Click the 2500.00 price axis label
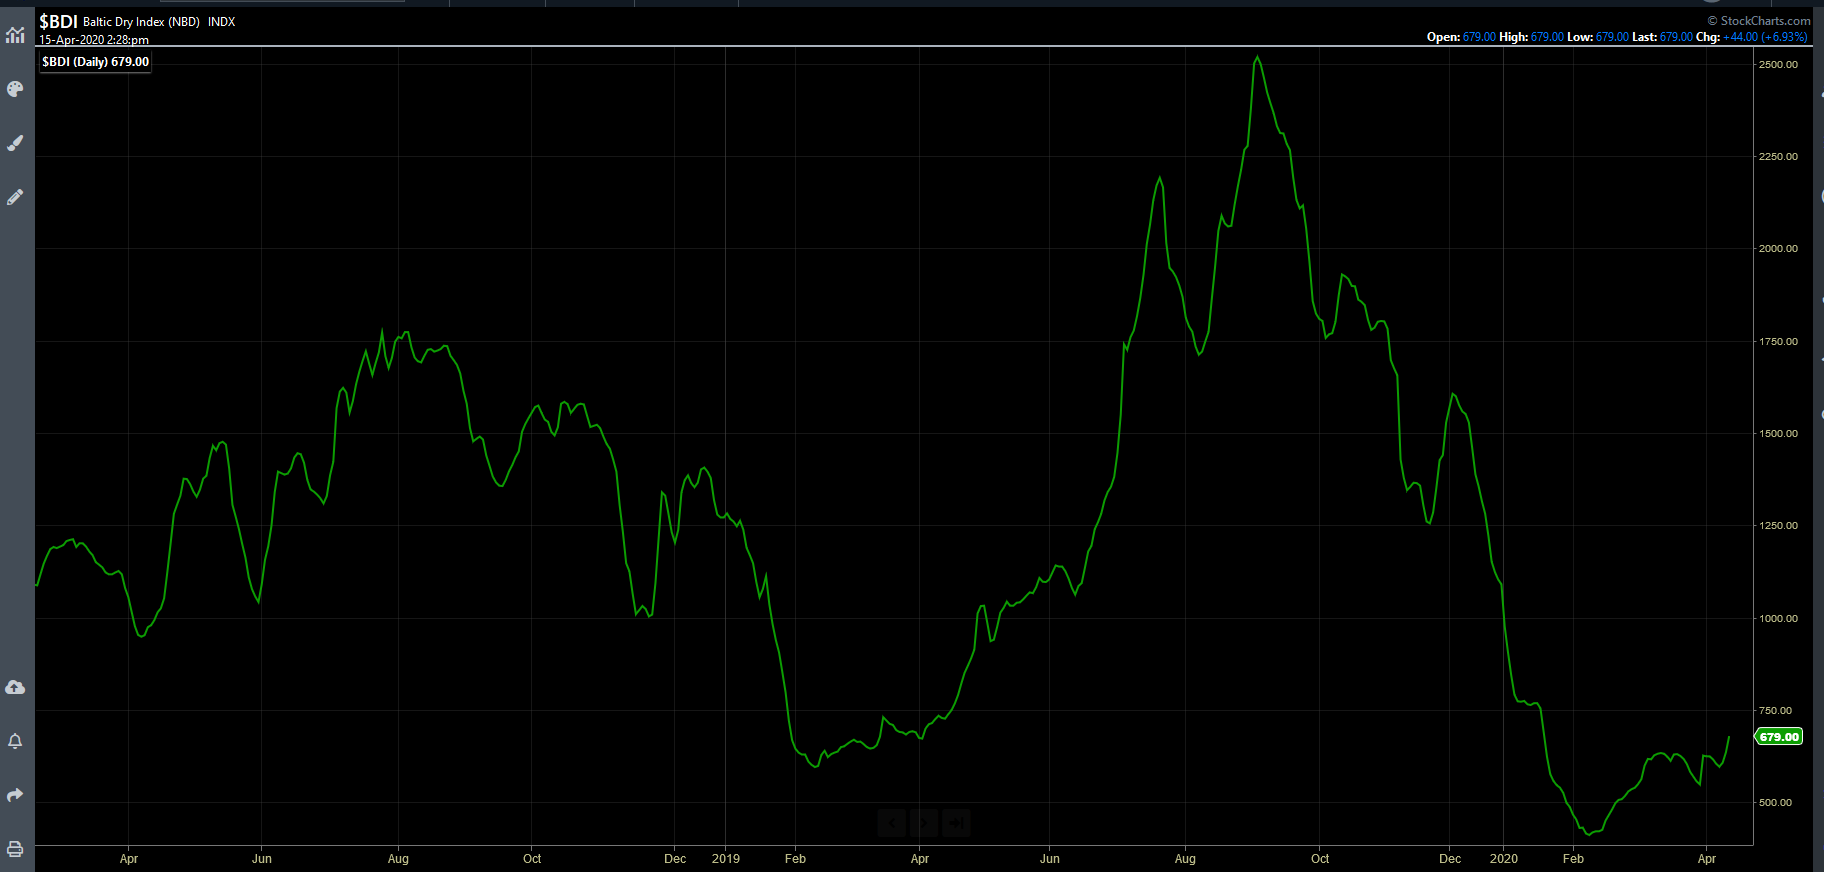 [1778, 64]
